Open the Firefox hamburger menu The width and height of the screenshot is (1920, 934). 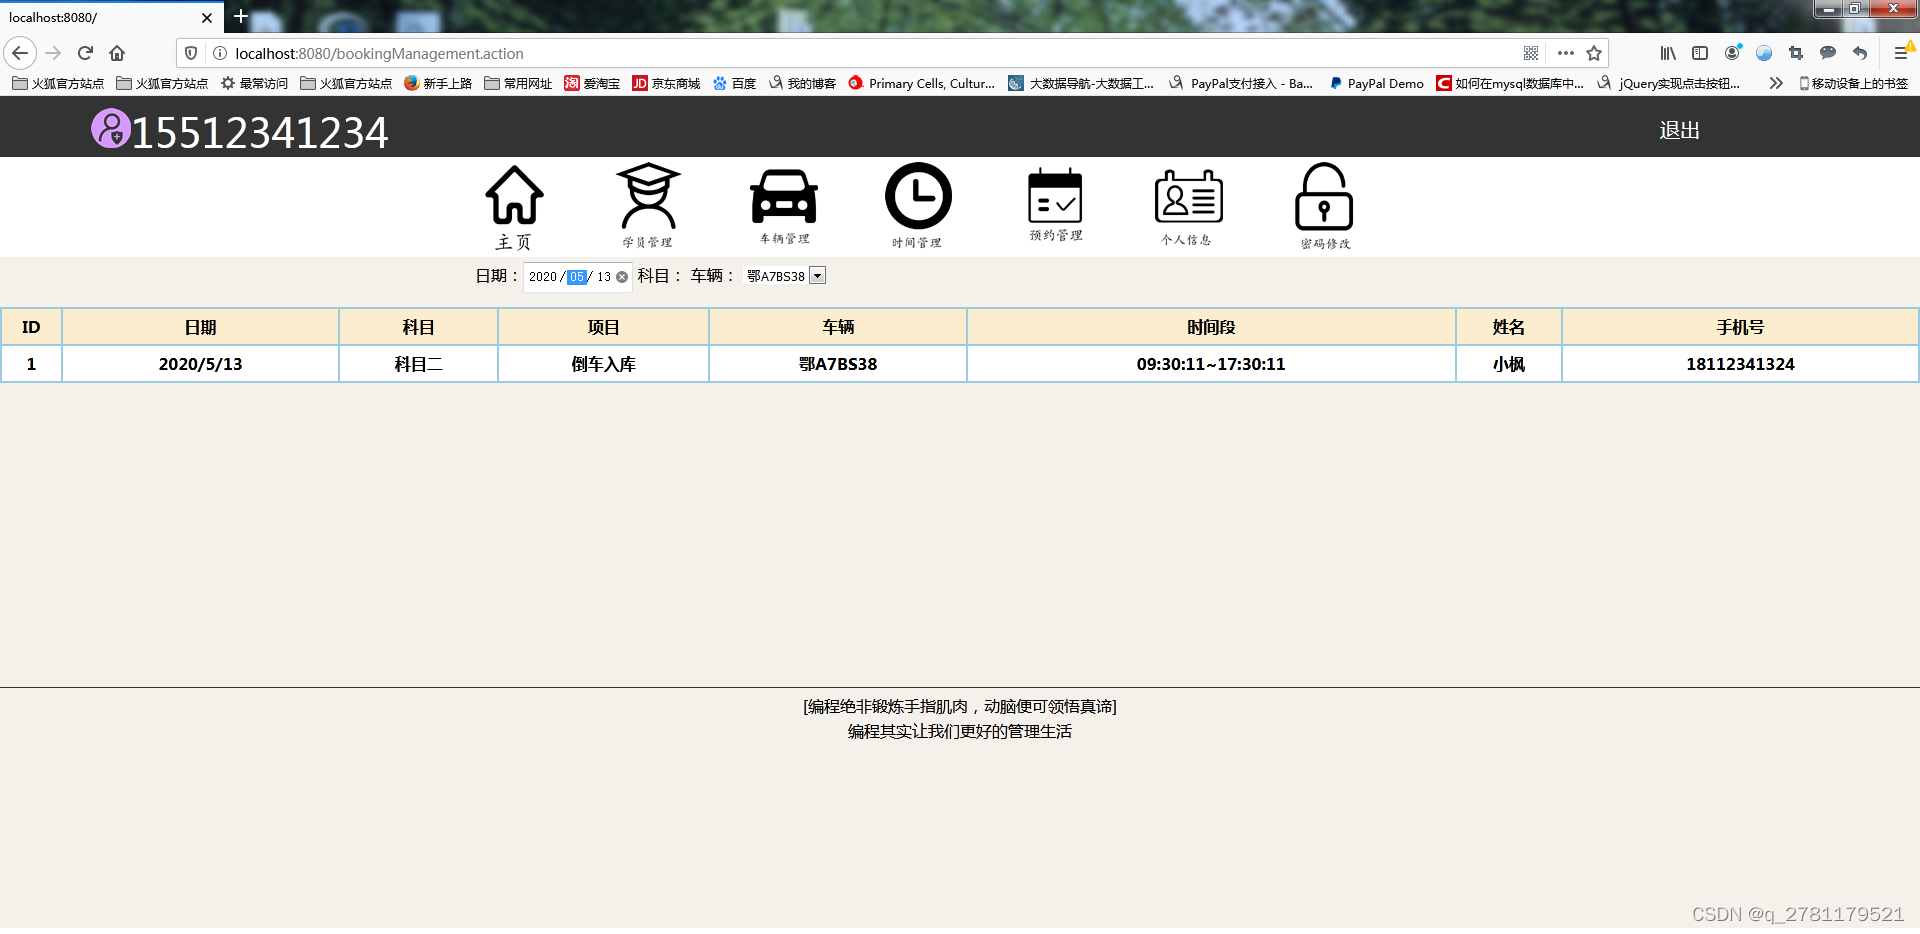1899,53
